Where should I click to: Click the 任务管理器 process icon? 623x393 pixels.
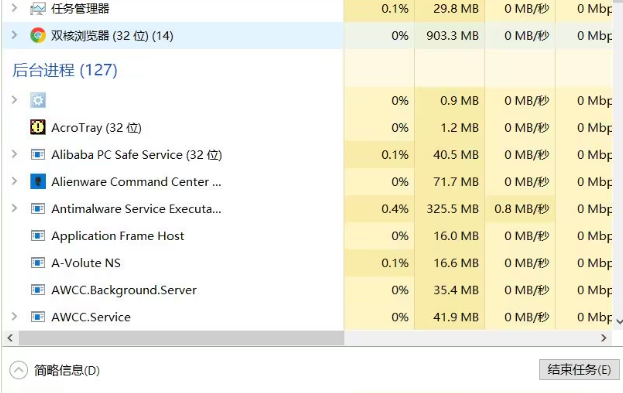(38, 8)
